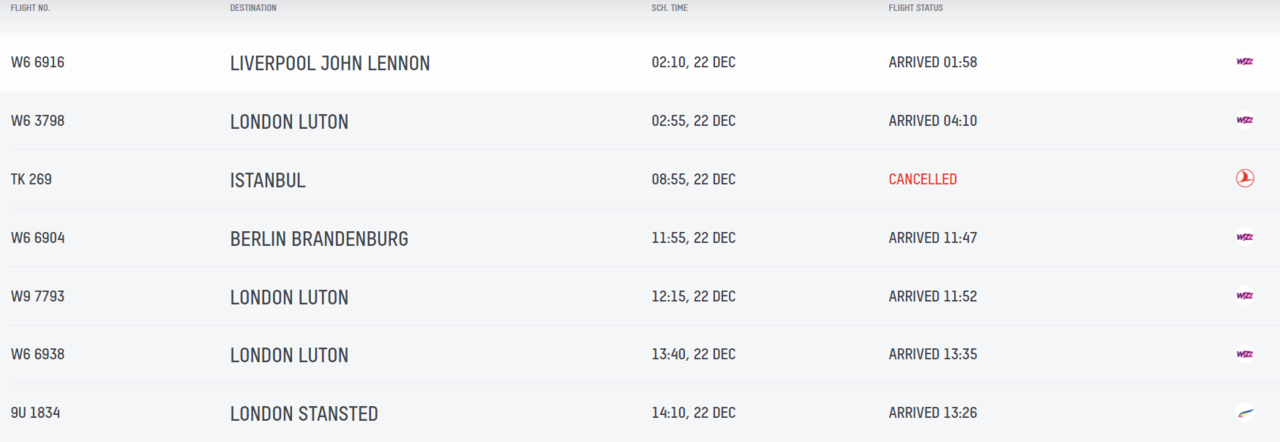
Task: Click the Arrived 13:35 status of W6 6938
Action: pyautogui.click(x=933, y=355)
